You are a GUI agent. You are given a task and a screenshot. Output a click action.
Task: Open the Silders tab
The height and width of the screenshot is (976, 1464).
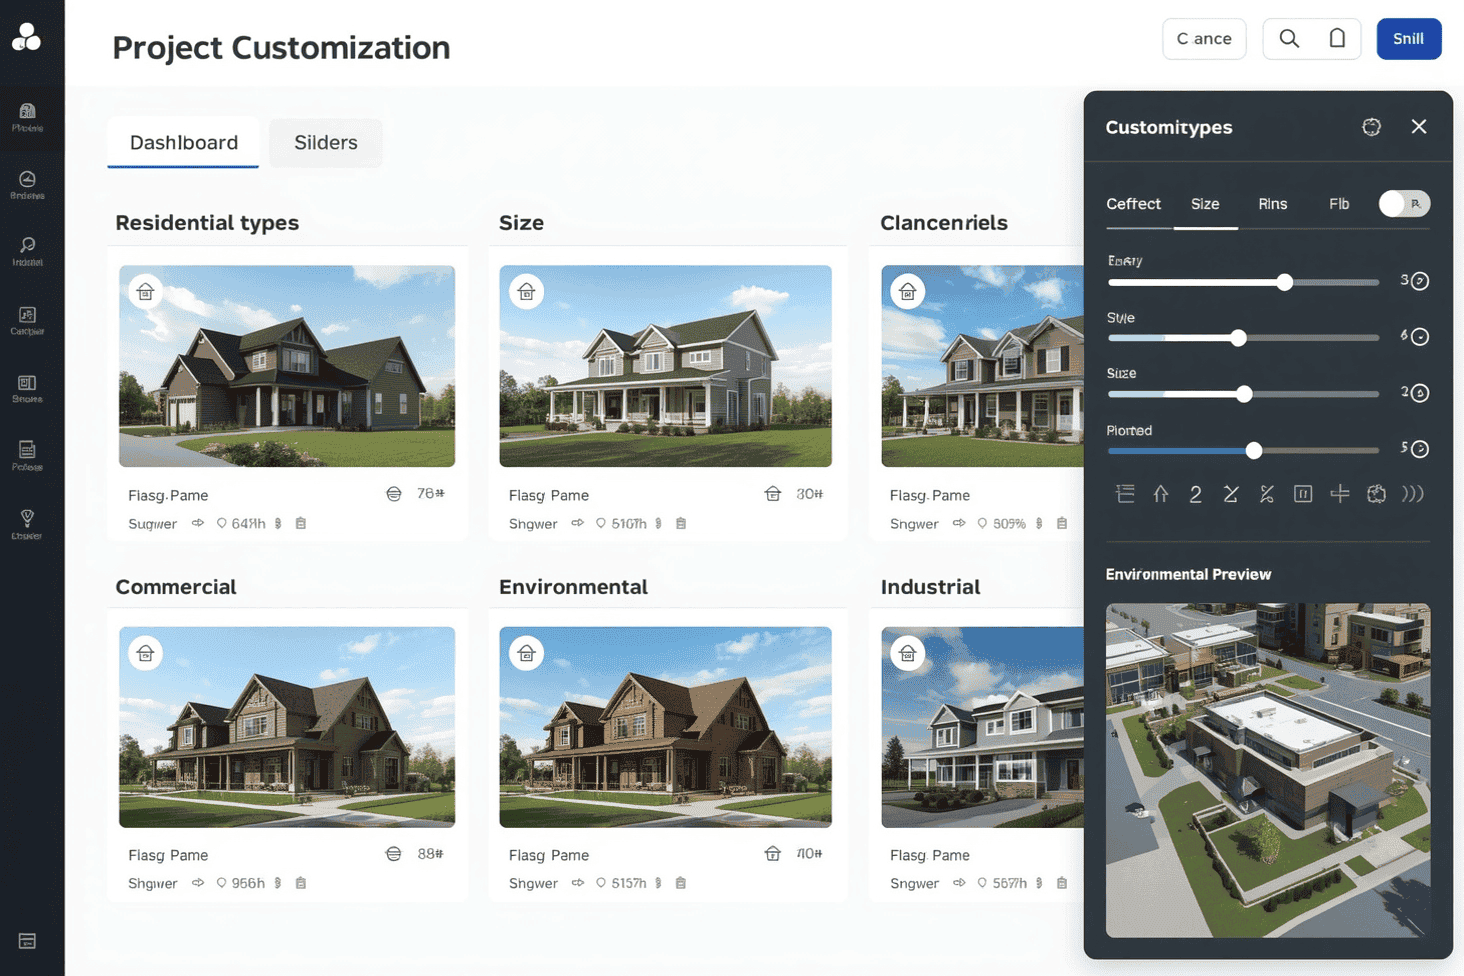(325, 143)
